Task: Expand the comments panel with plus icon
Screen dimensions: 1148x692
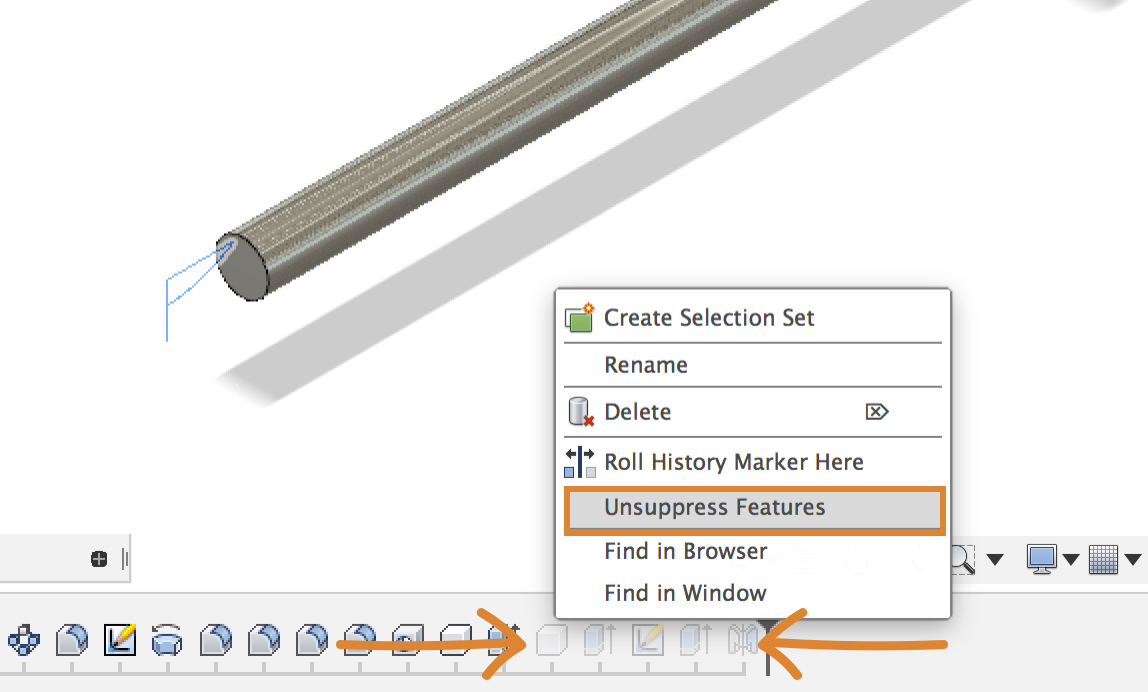Action: (x=99, y=559)
